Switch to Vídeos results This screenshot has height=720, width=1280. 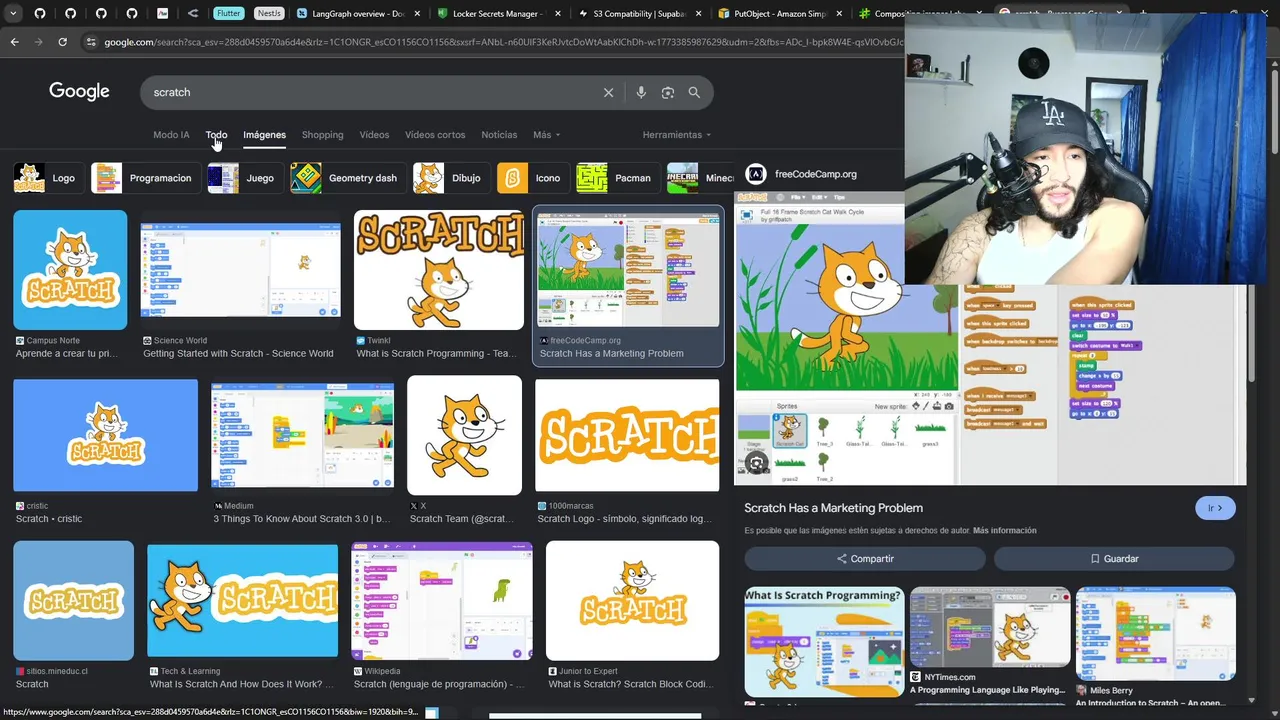point(374,135)
